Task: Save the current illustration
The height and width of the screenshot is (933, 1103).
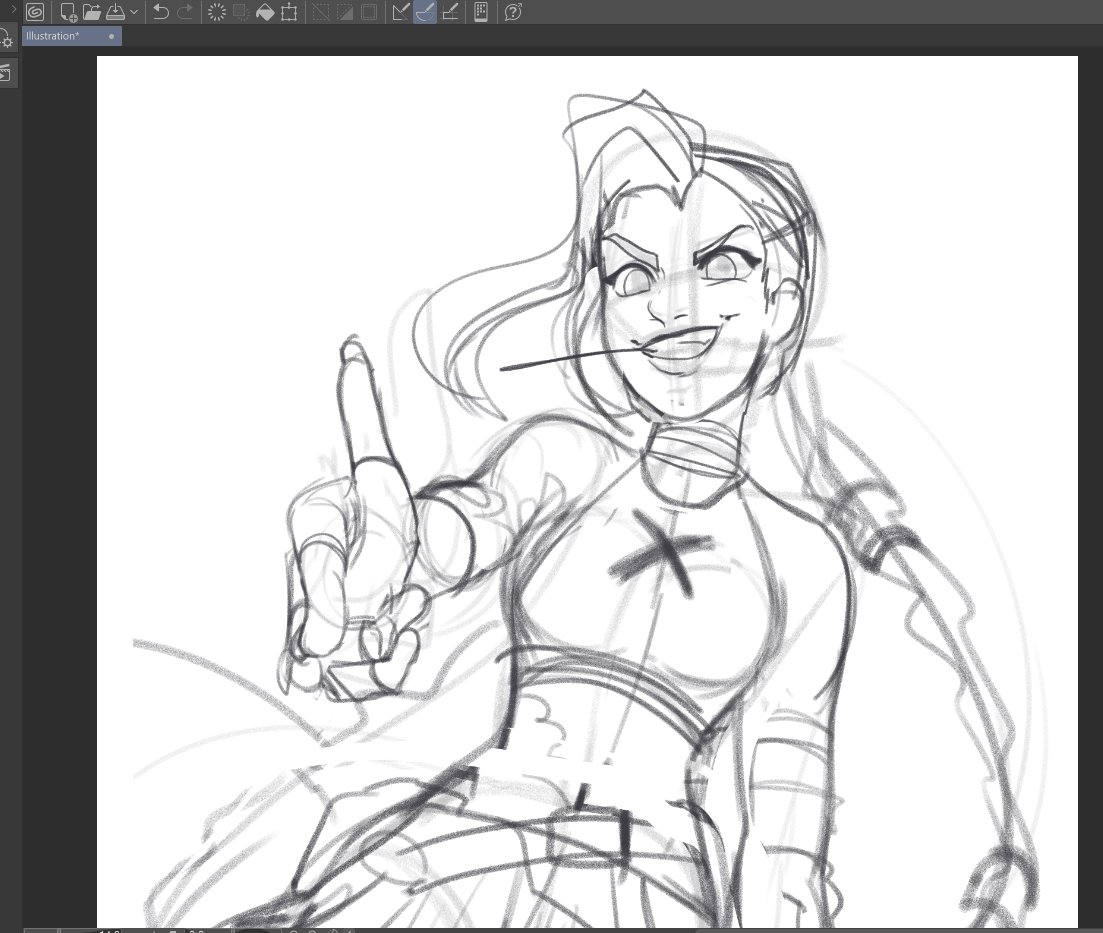Action: point(115,12)
